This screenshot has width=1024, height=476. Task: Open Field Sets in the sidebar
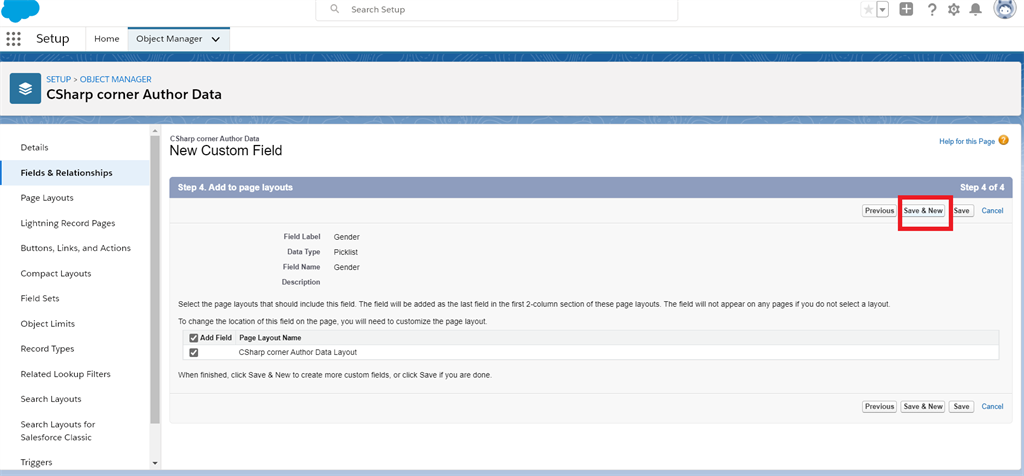click(x=40, y=298)
